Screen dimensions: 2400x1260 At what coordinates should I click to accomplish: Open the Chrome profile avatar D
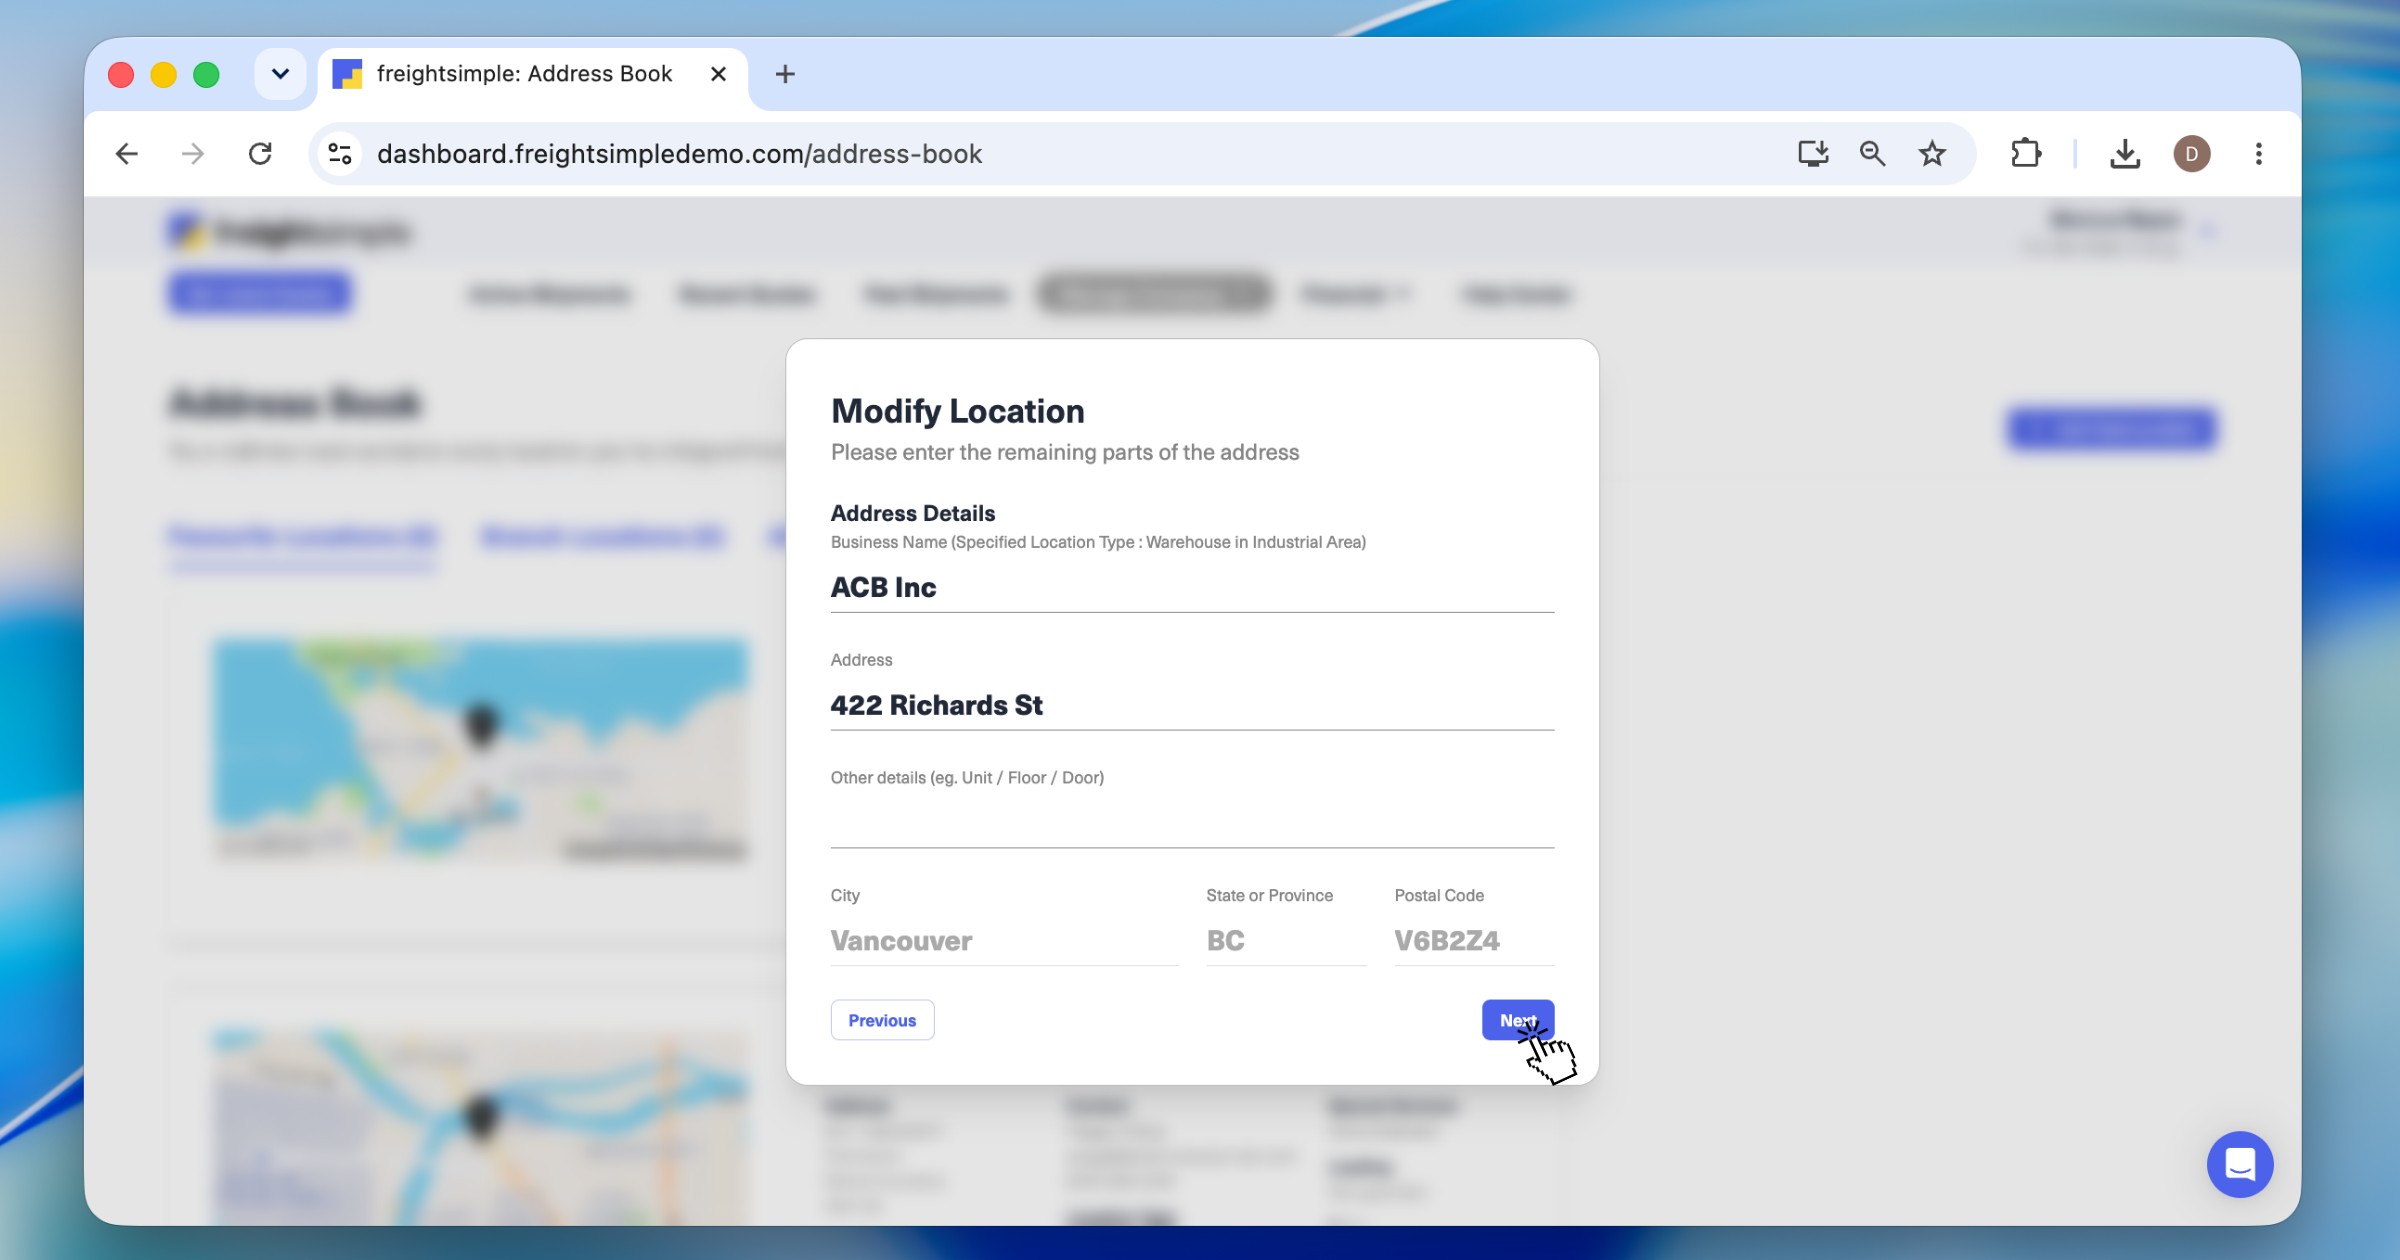(x=2192, y=154)
